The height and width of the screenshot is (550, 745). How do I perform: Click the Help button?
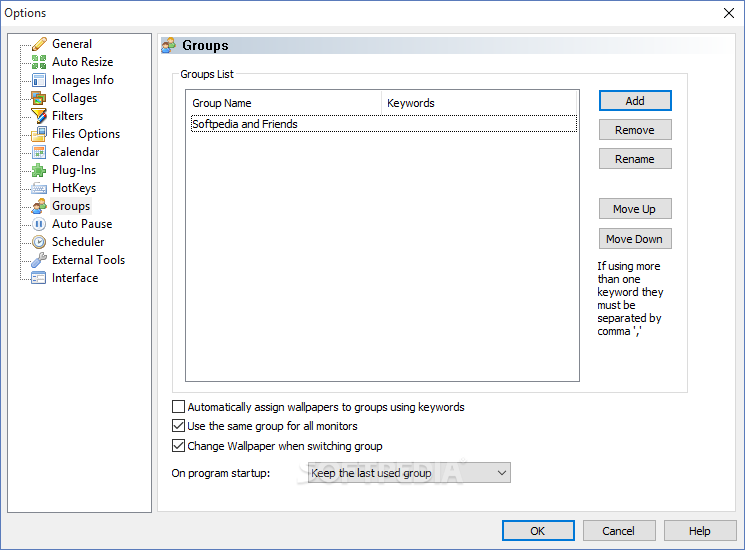click(x=700, y=531)
